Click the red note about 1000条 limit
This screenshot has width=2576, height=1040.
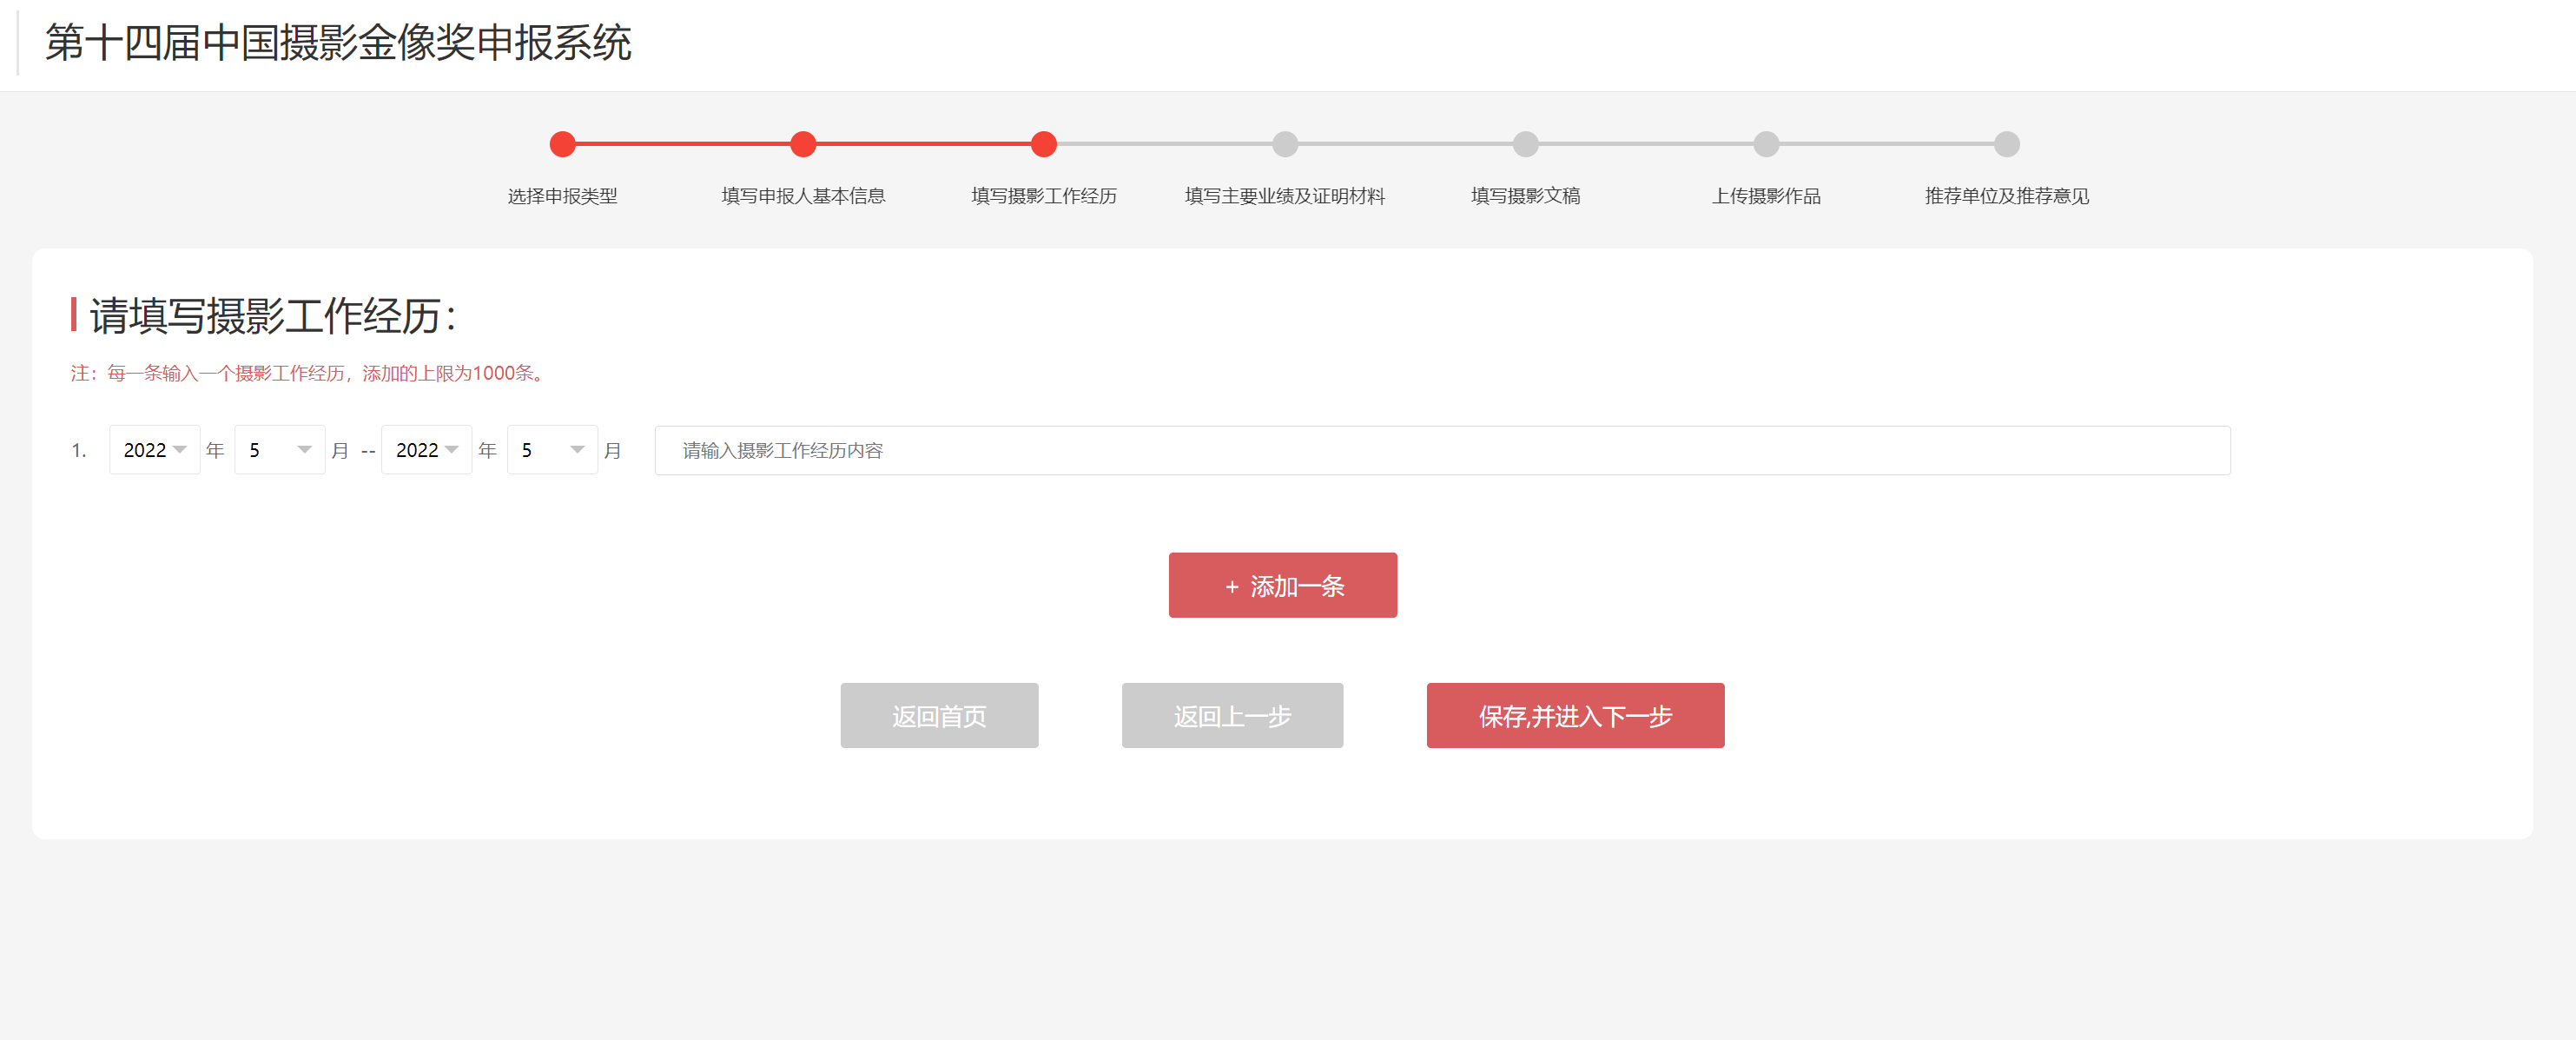(310, 373)
